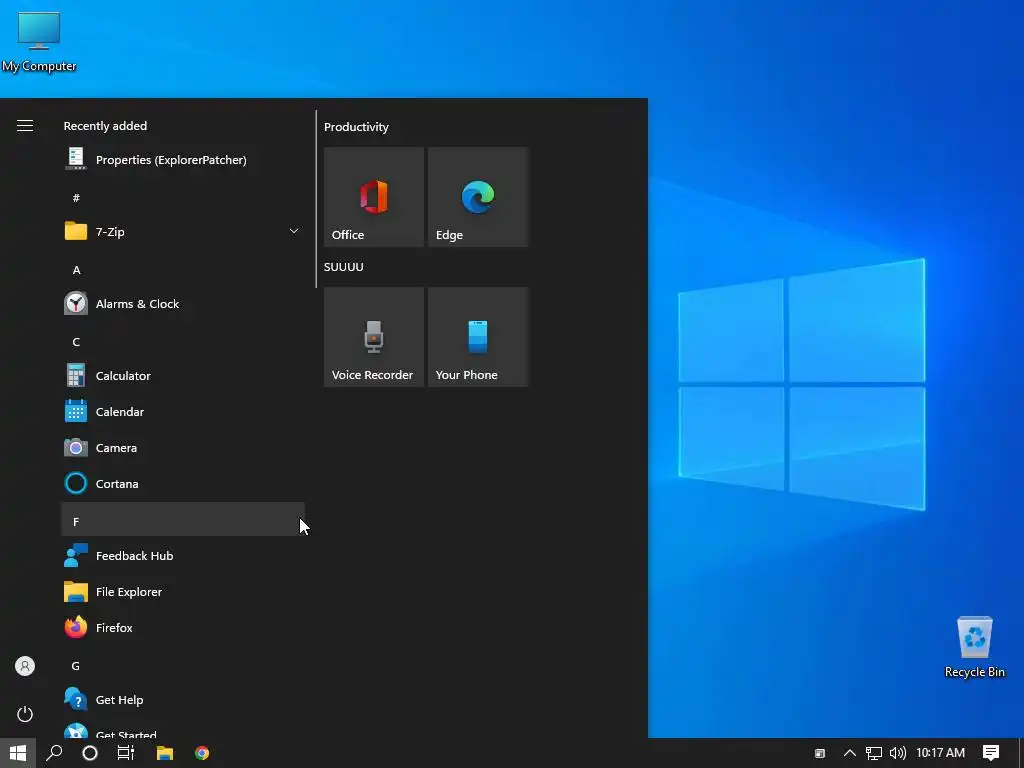Image resolution: width=1024 pixels, height=768 pixels.
Task: Click the Office tile
Action: 374,197
